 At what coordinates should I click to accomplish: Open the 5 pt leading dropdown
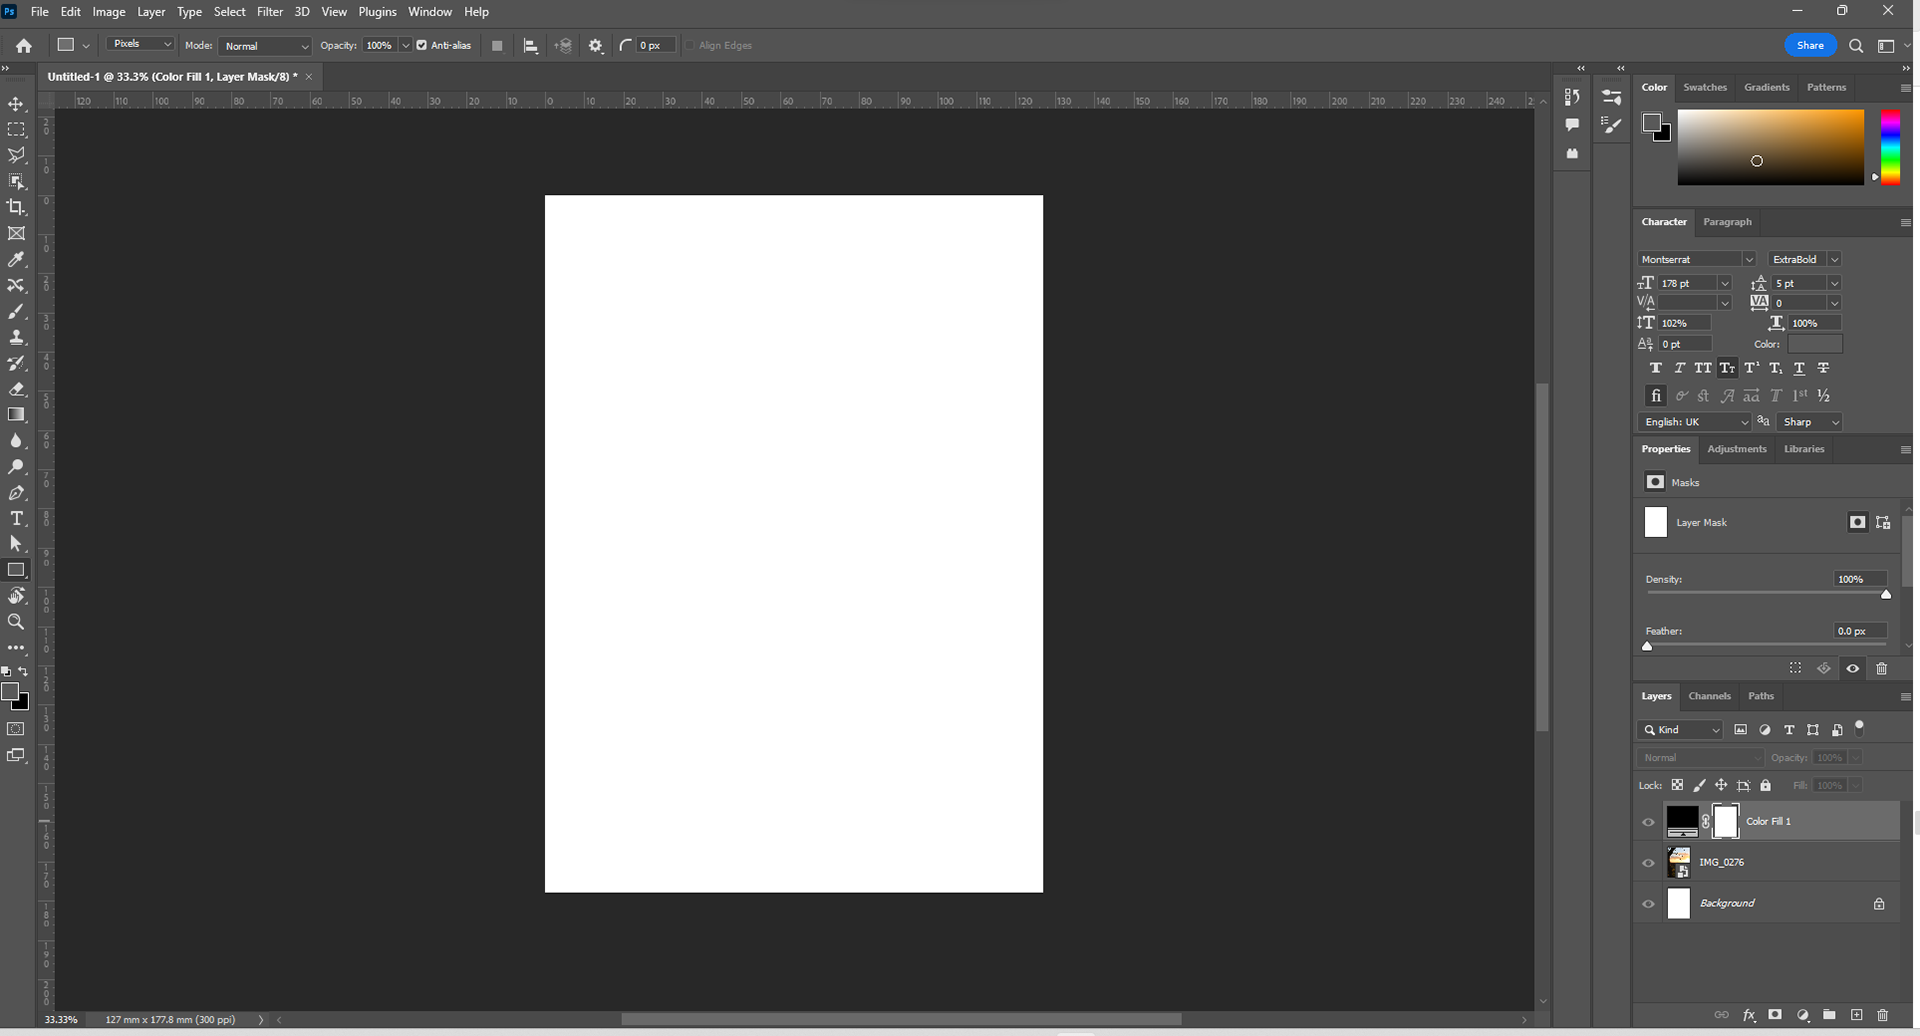[x=1835, y=284]
